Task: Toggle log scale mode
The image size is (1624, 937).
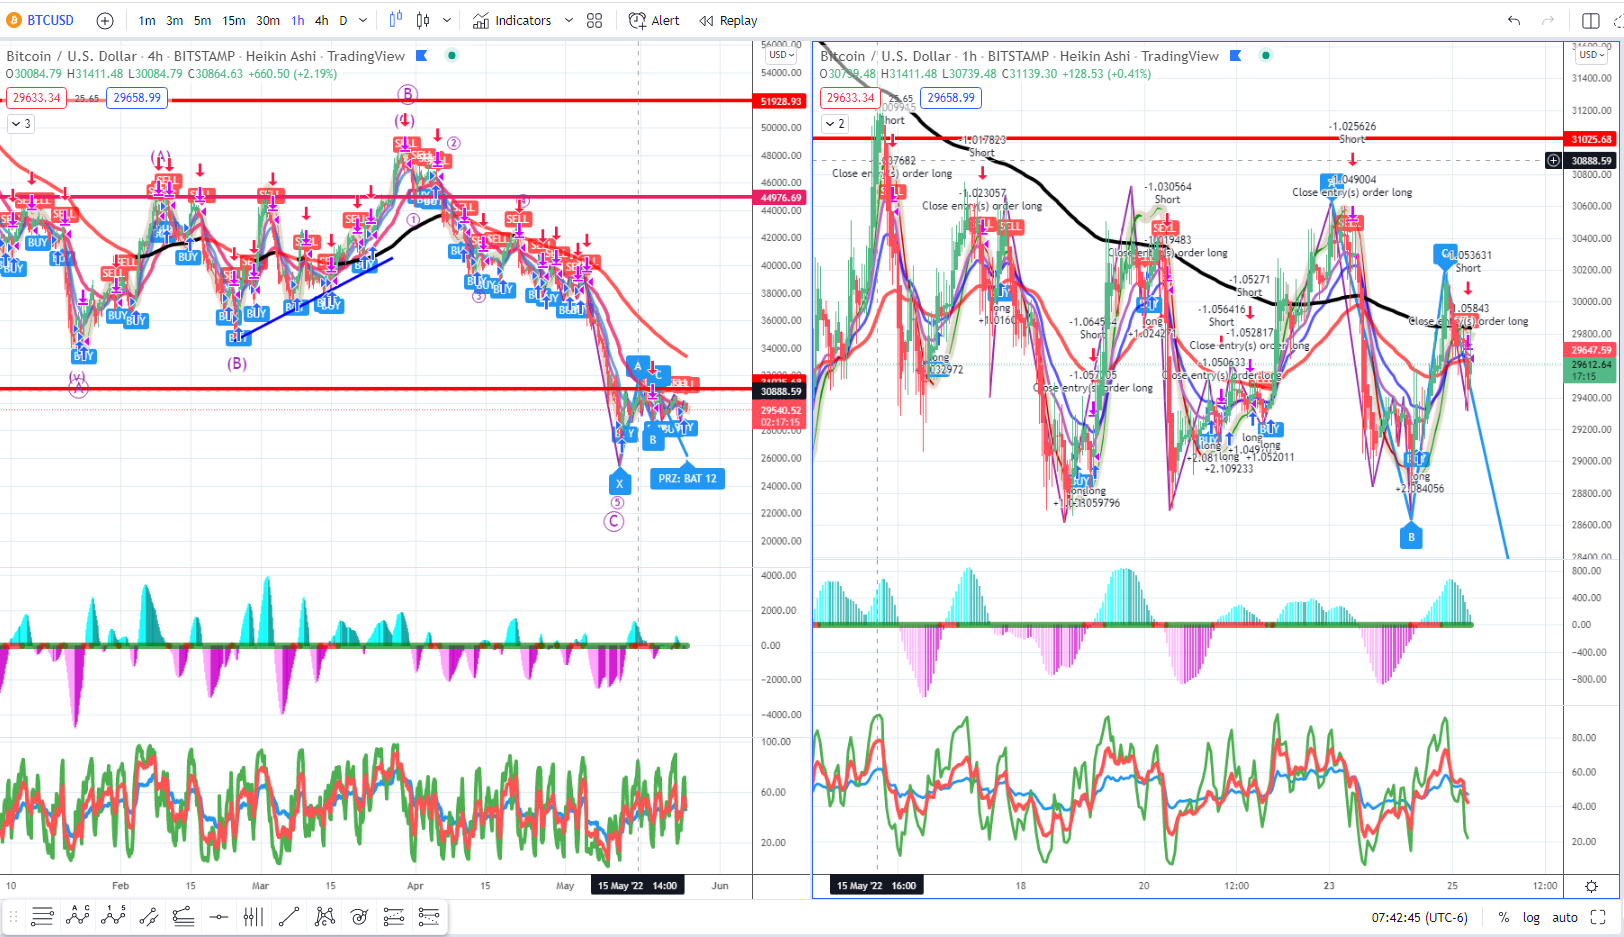Action: pos(1531,917)
